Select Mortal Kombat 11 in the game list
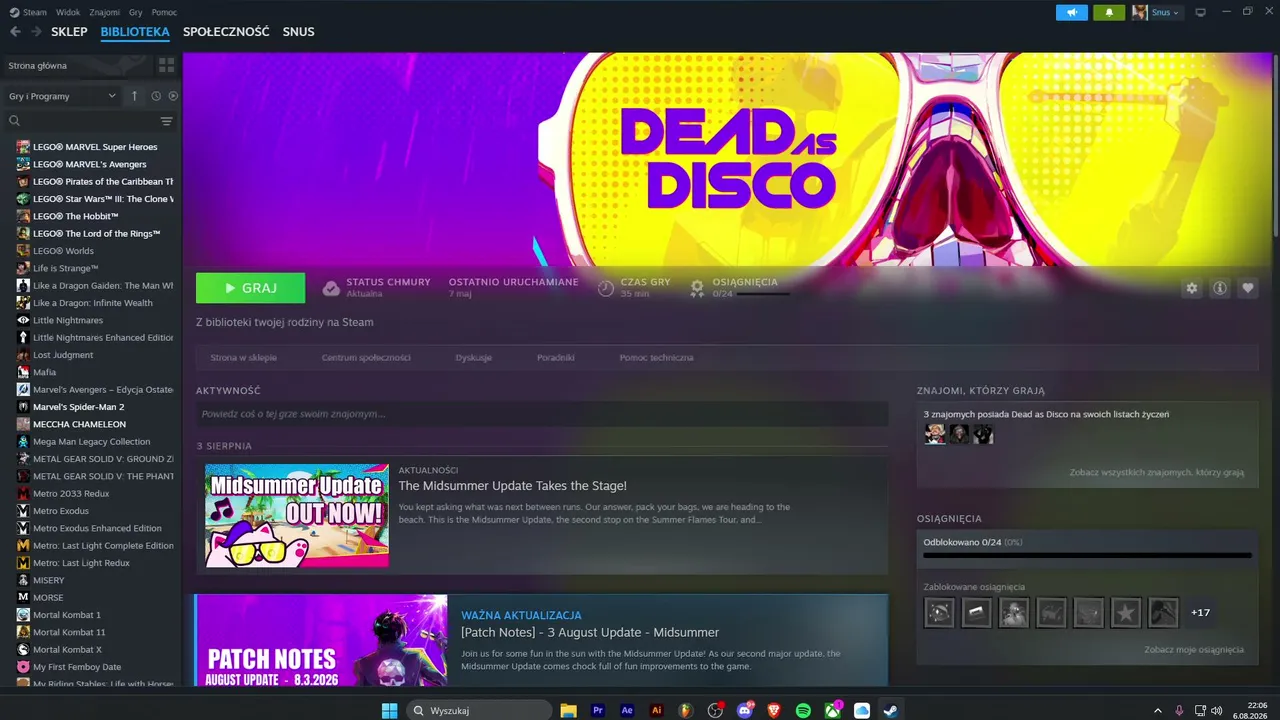The image size is (1280, 720). coord(69,632)
